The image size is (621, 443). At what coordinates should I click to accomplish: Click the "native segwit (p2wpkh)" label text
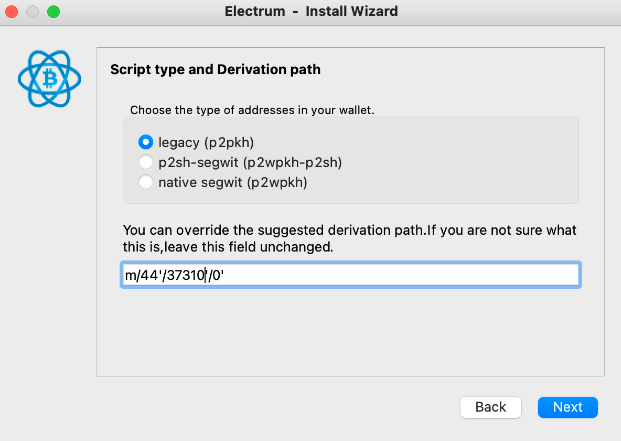click(x=232, y=182)
